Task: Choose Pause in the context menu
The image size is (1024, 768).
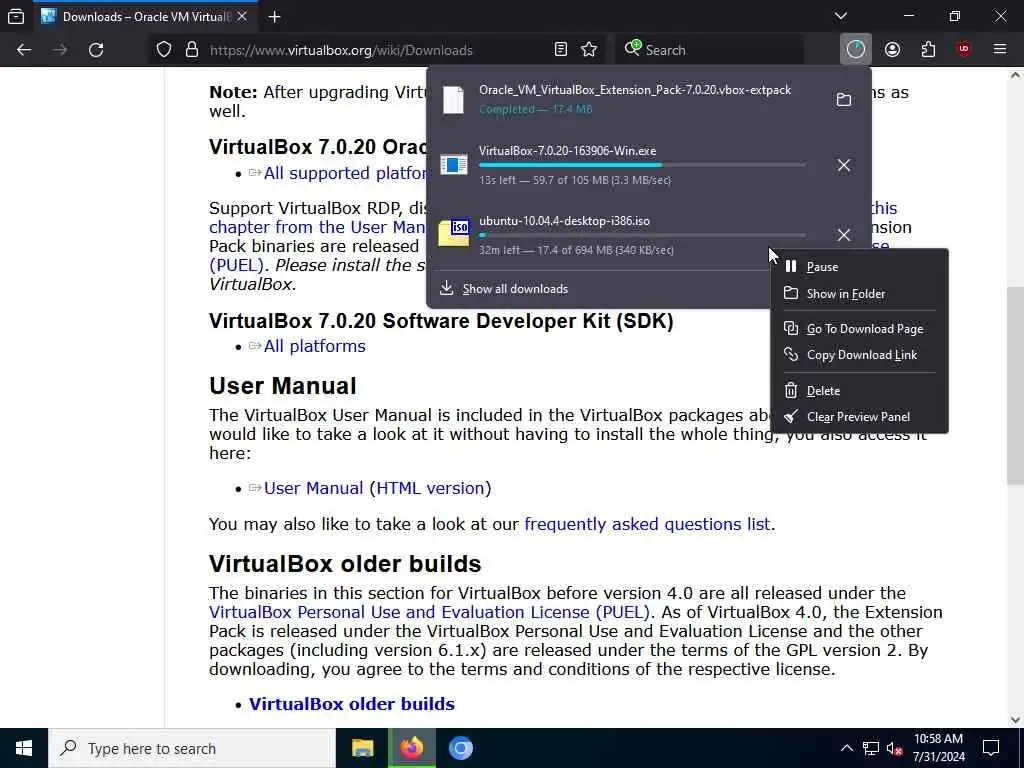Action: click(x=859, y=266)
